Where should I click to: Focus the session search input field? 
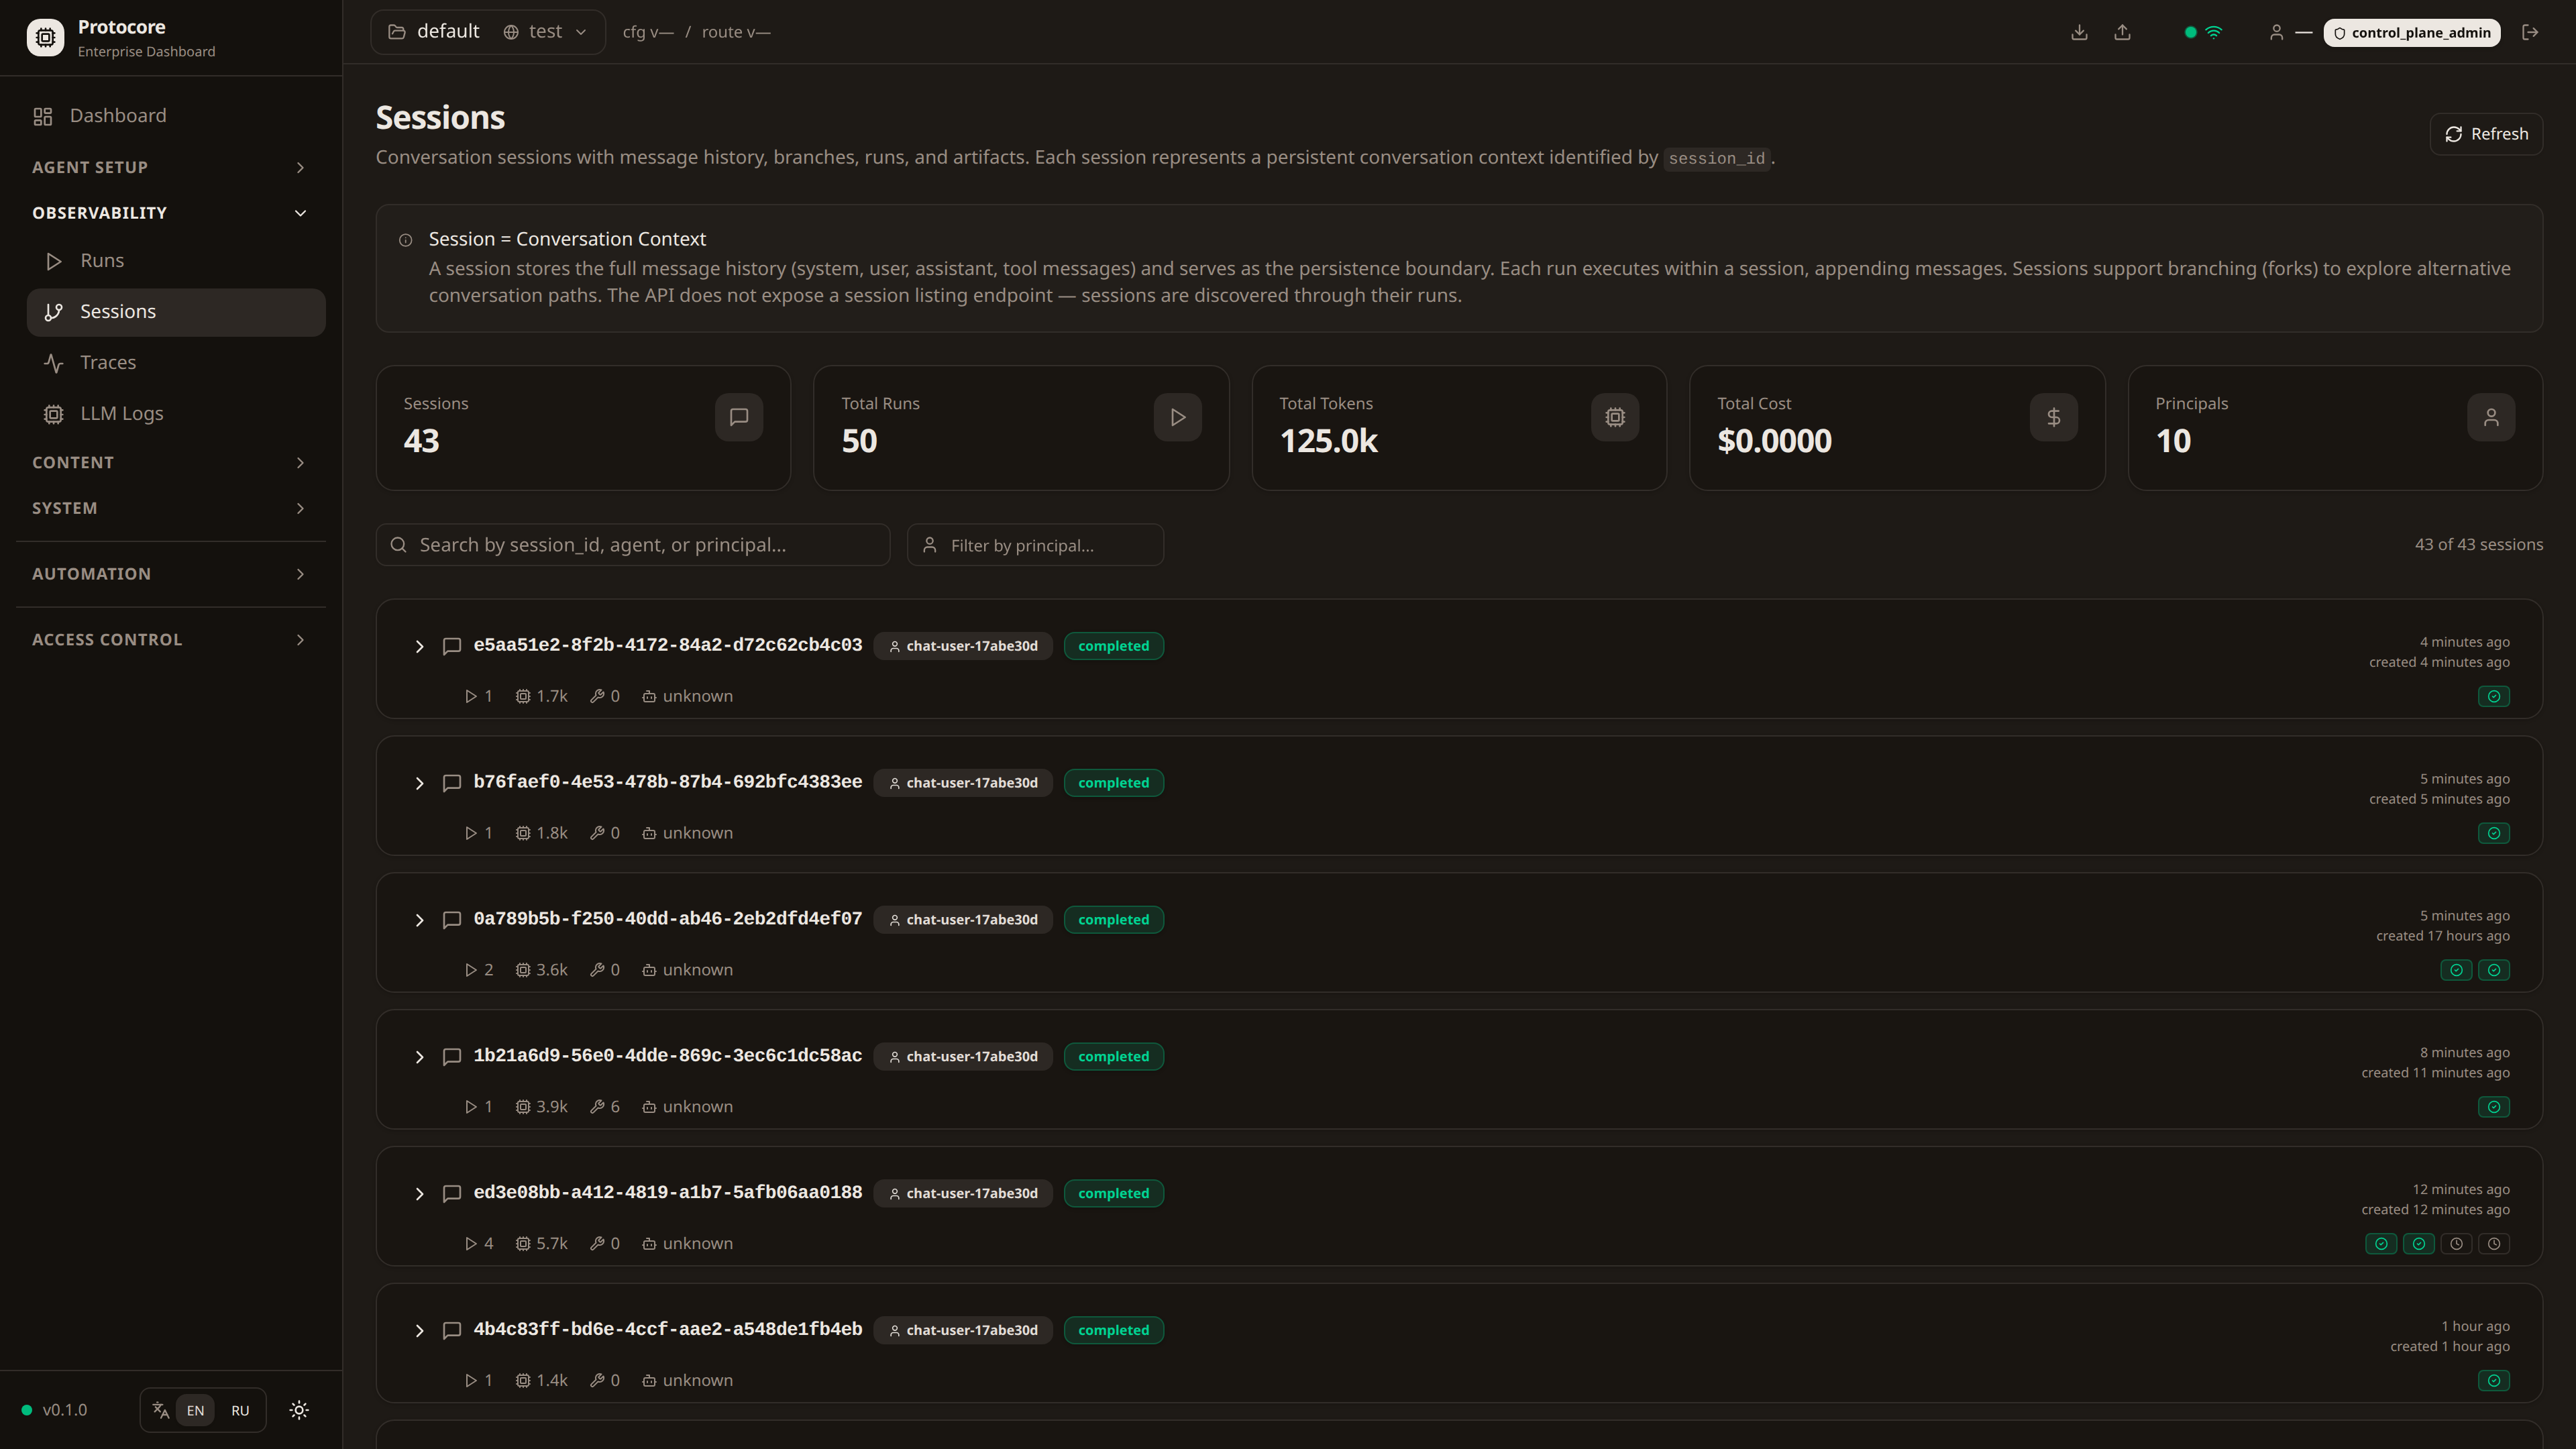(640, 545)
